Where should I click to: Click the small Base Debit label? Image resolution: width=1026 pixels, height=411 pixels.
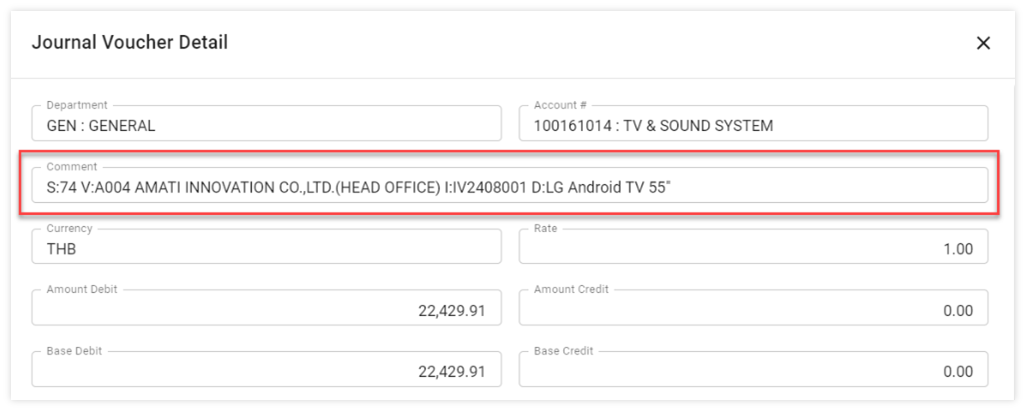click(x=76, y=352)
